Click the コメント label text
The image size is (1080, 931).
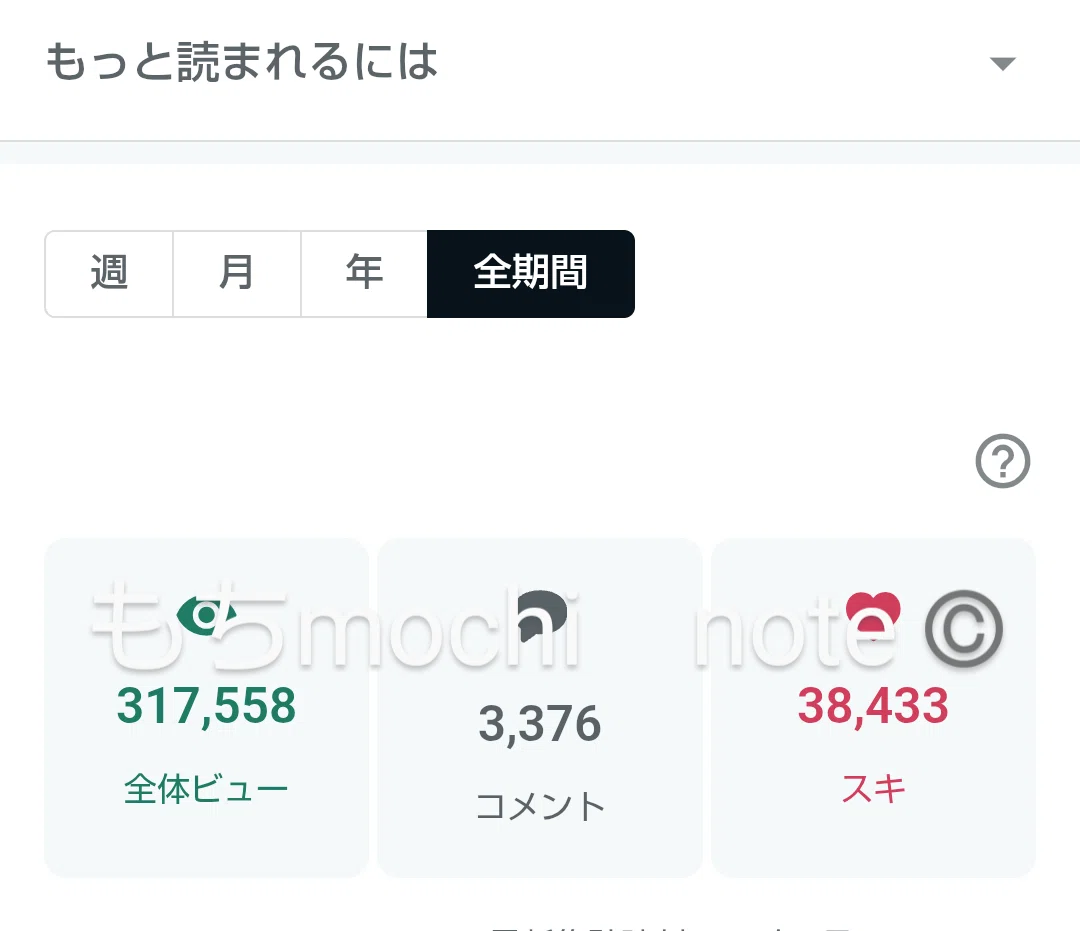coord(540,806)
